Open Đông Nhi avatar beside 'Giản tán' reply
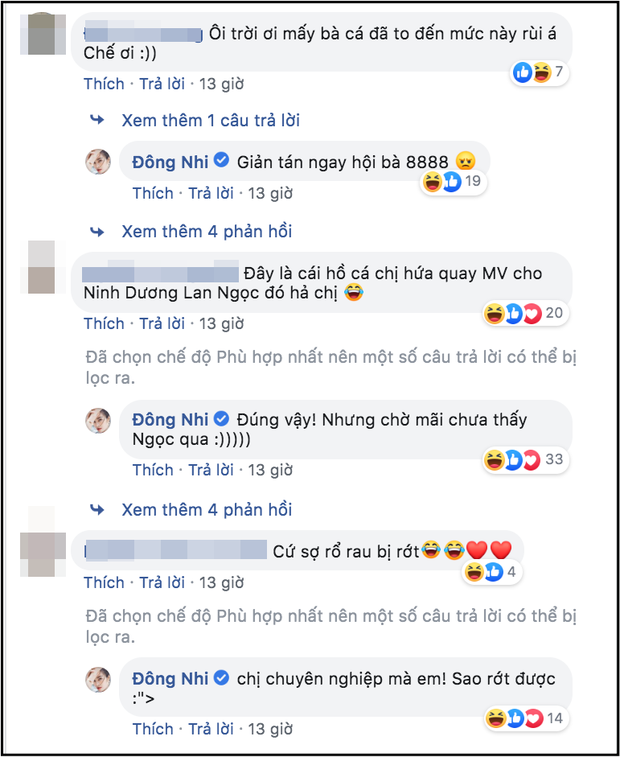Screen dimensions: 620x757 98,161
